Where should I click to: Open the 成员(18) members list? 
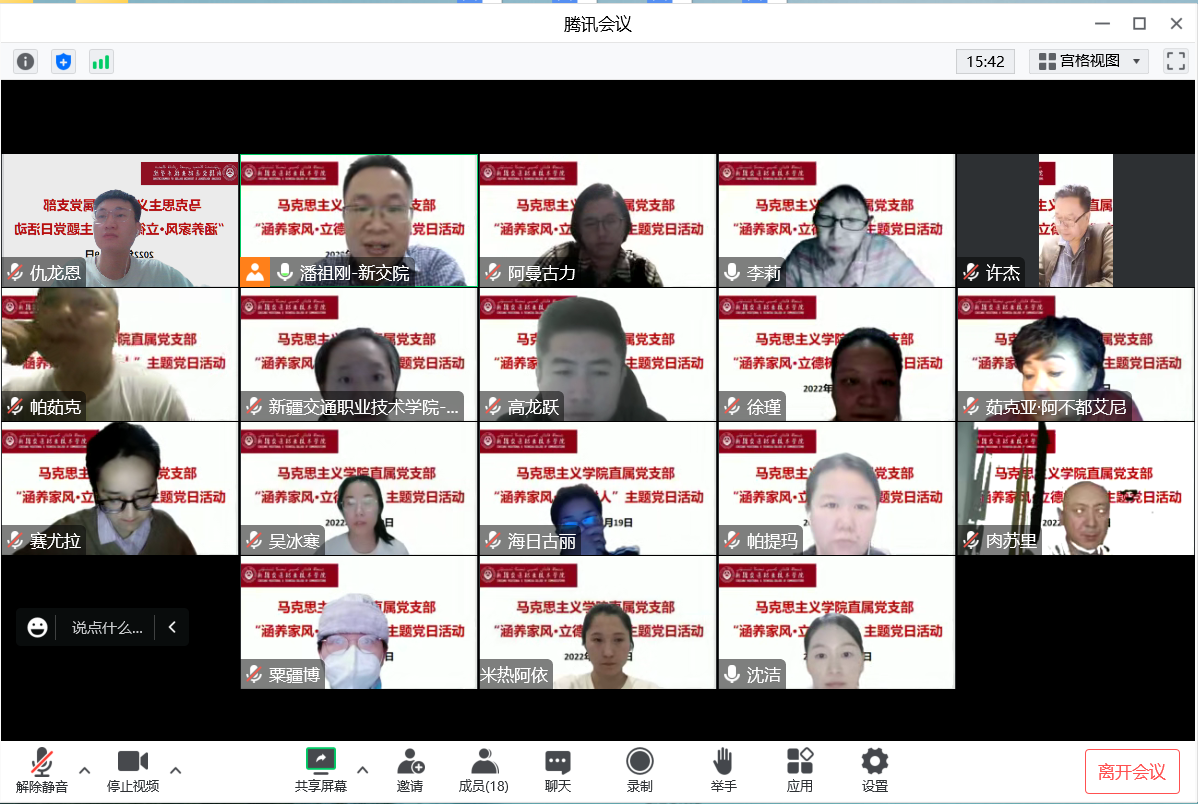pyautogui.click(x=484, y=770)
